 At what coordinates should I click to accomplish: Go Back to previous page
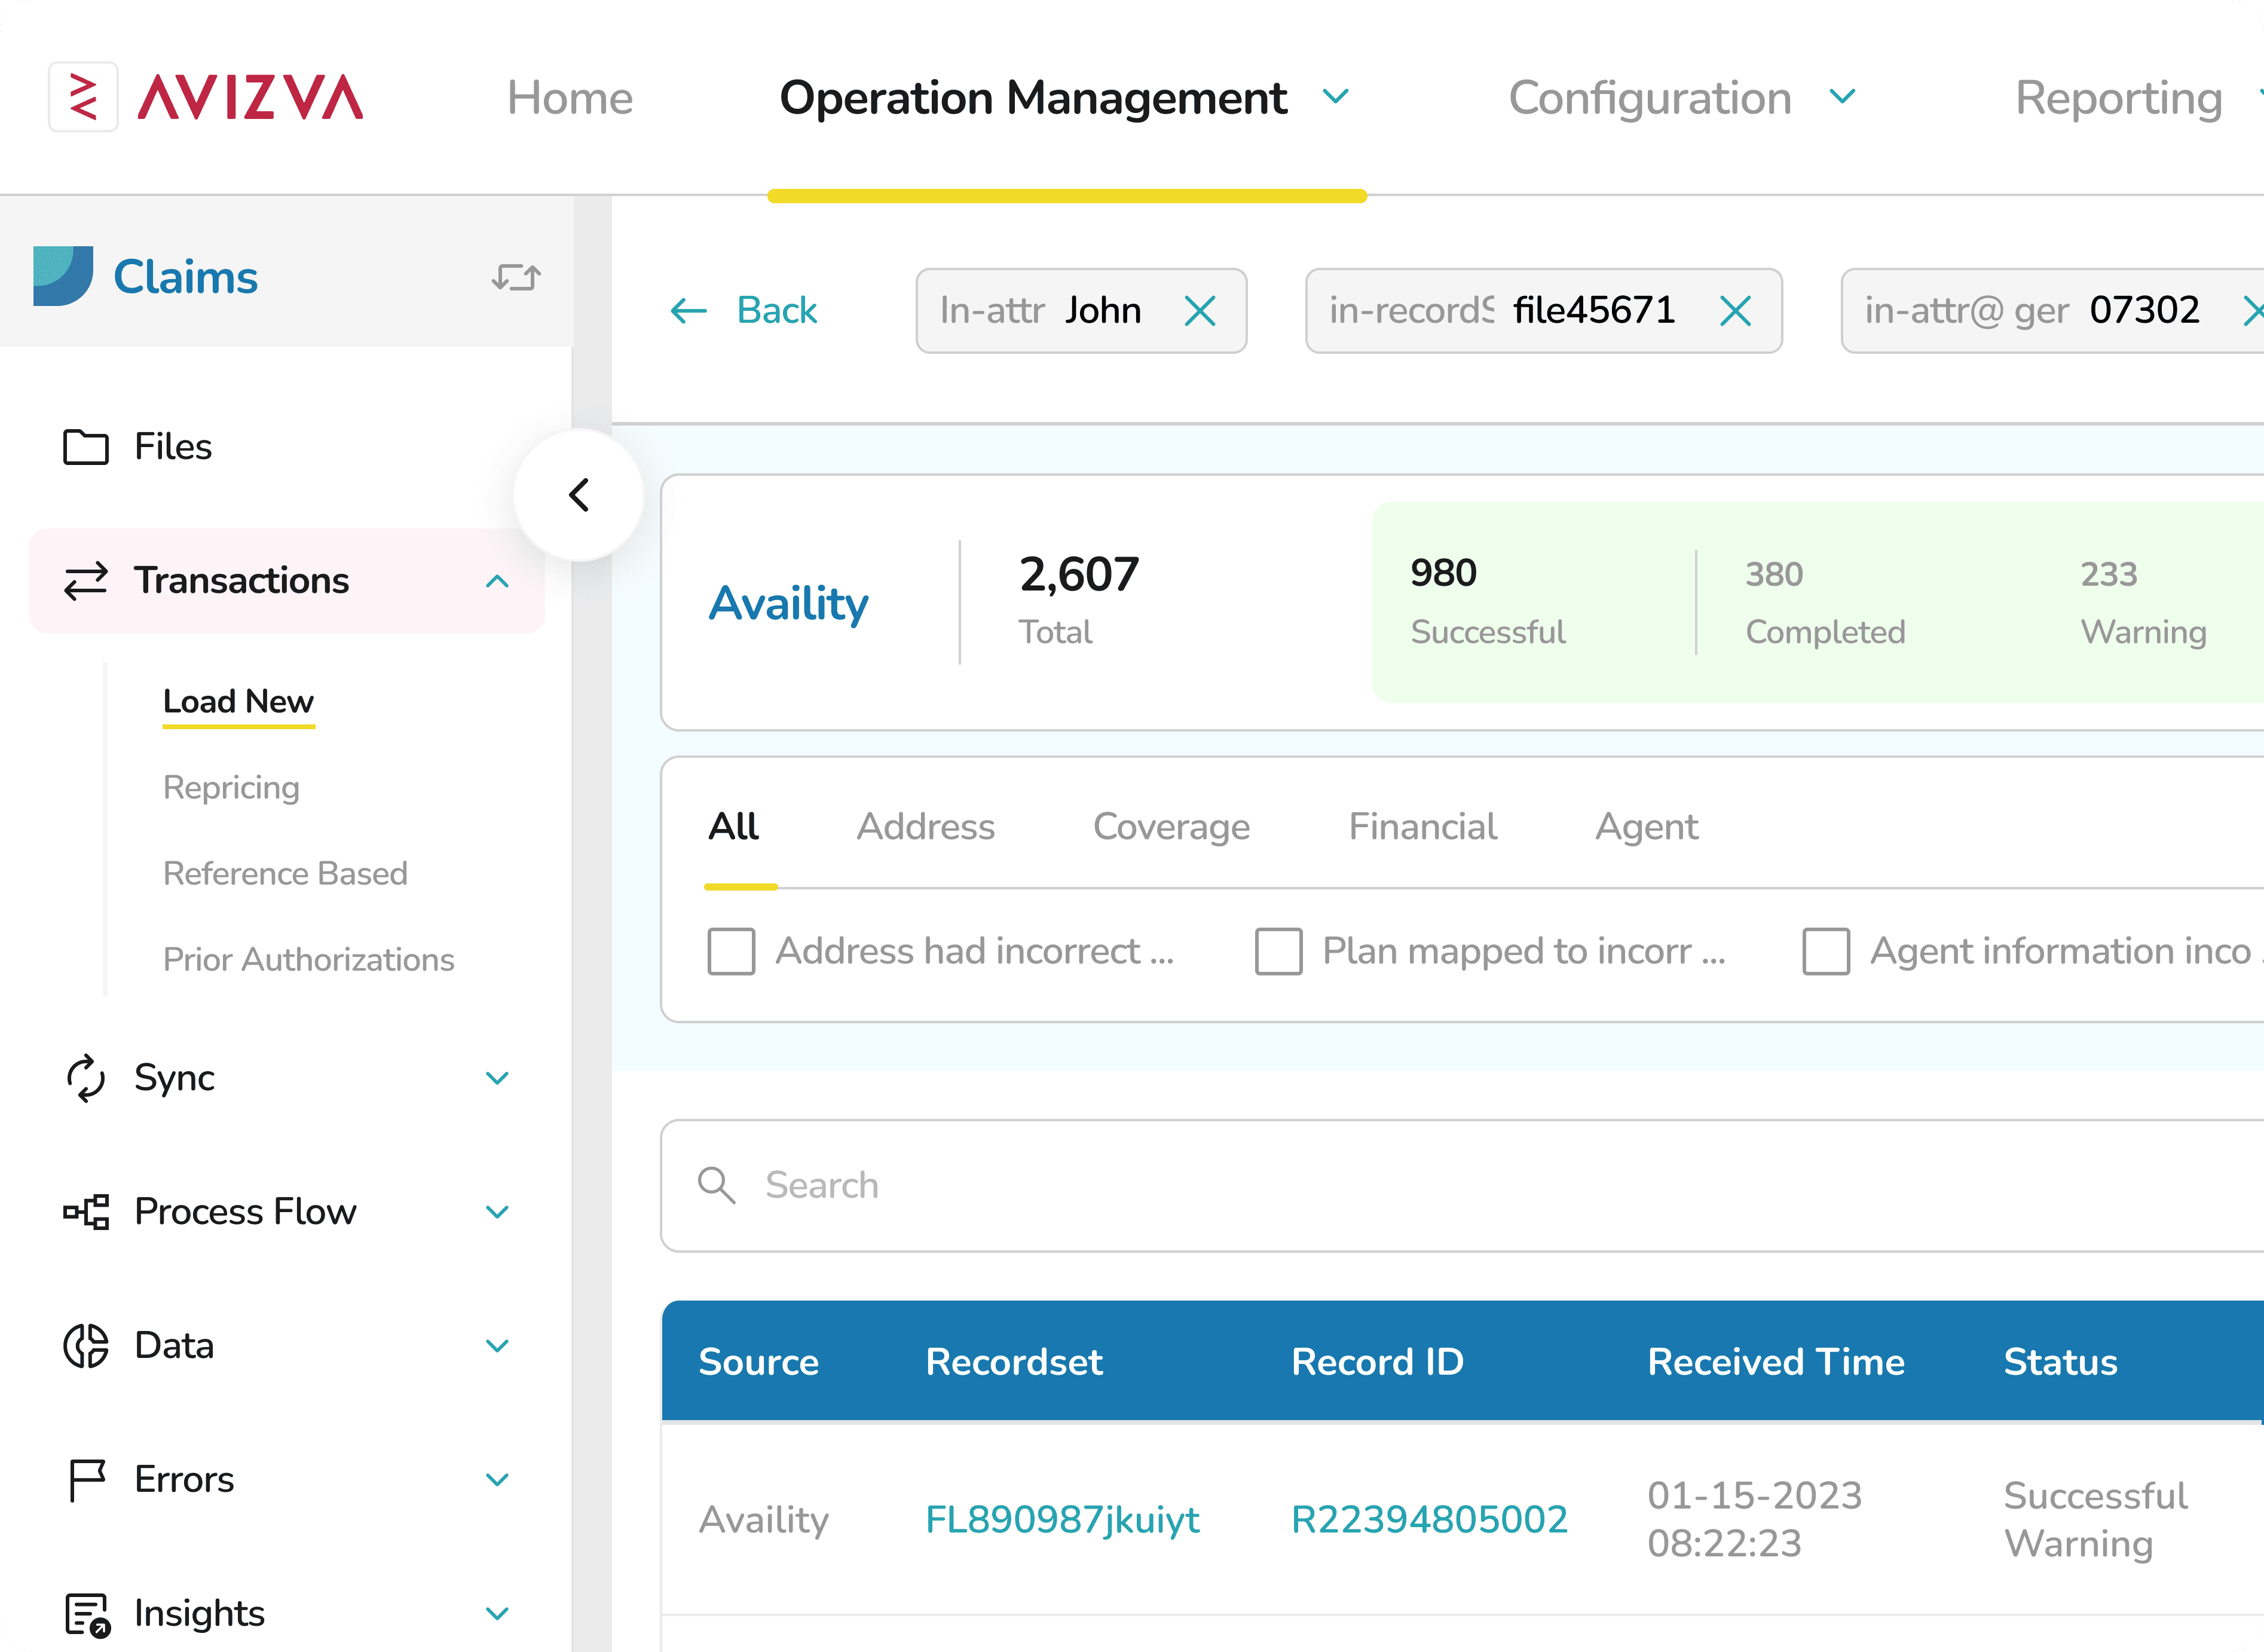point(745,311)
